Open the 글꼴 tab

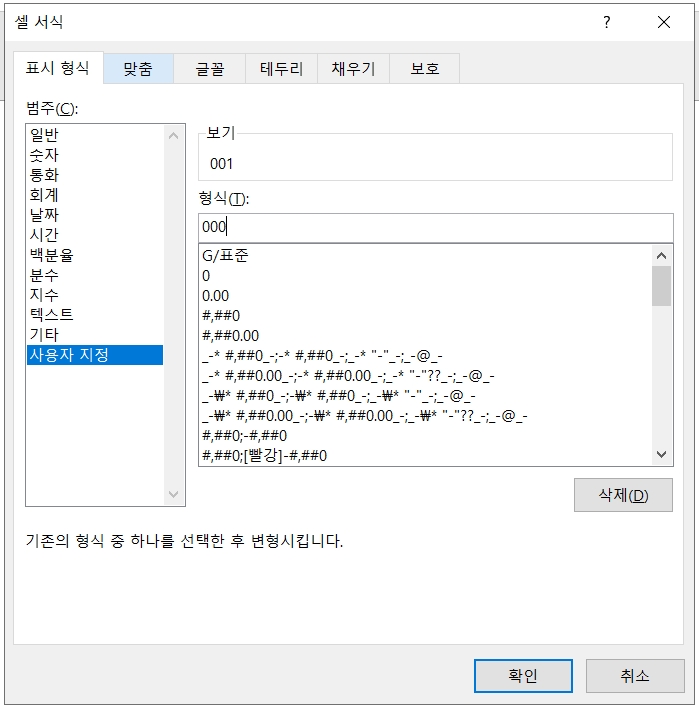click(x=209, y=69)
